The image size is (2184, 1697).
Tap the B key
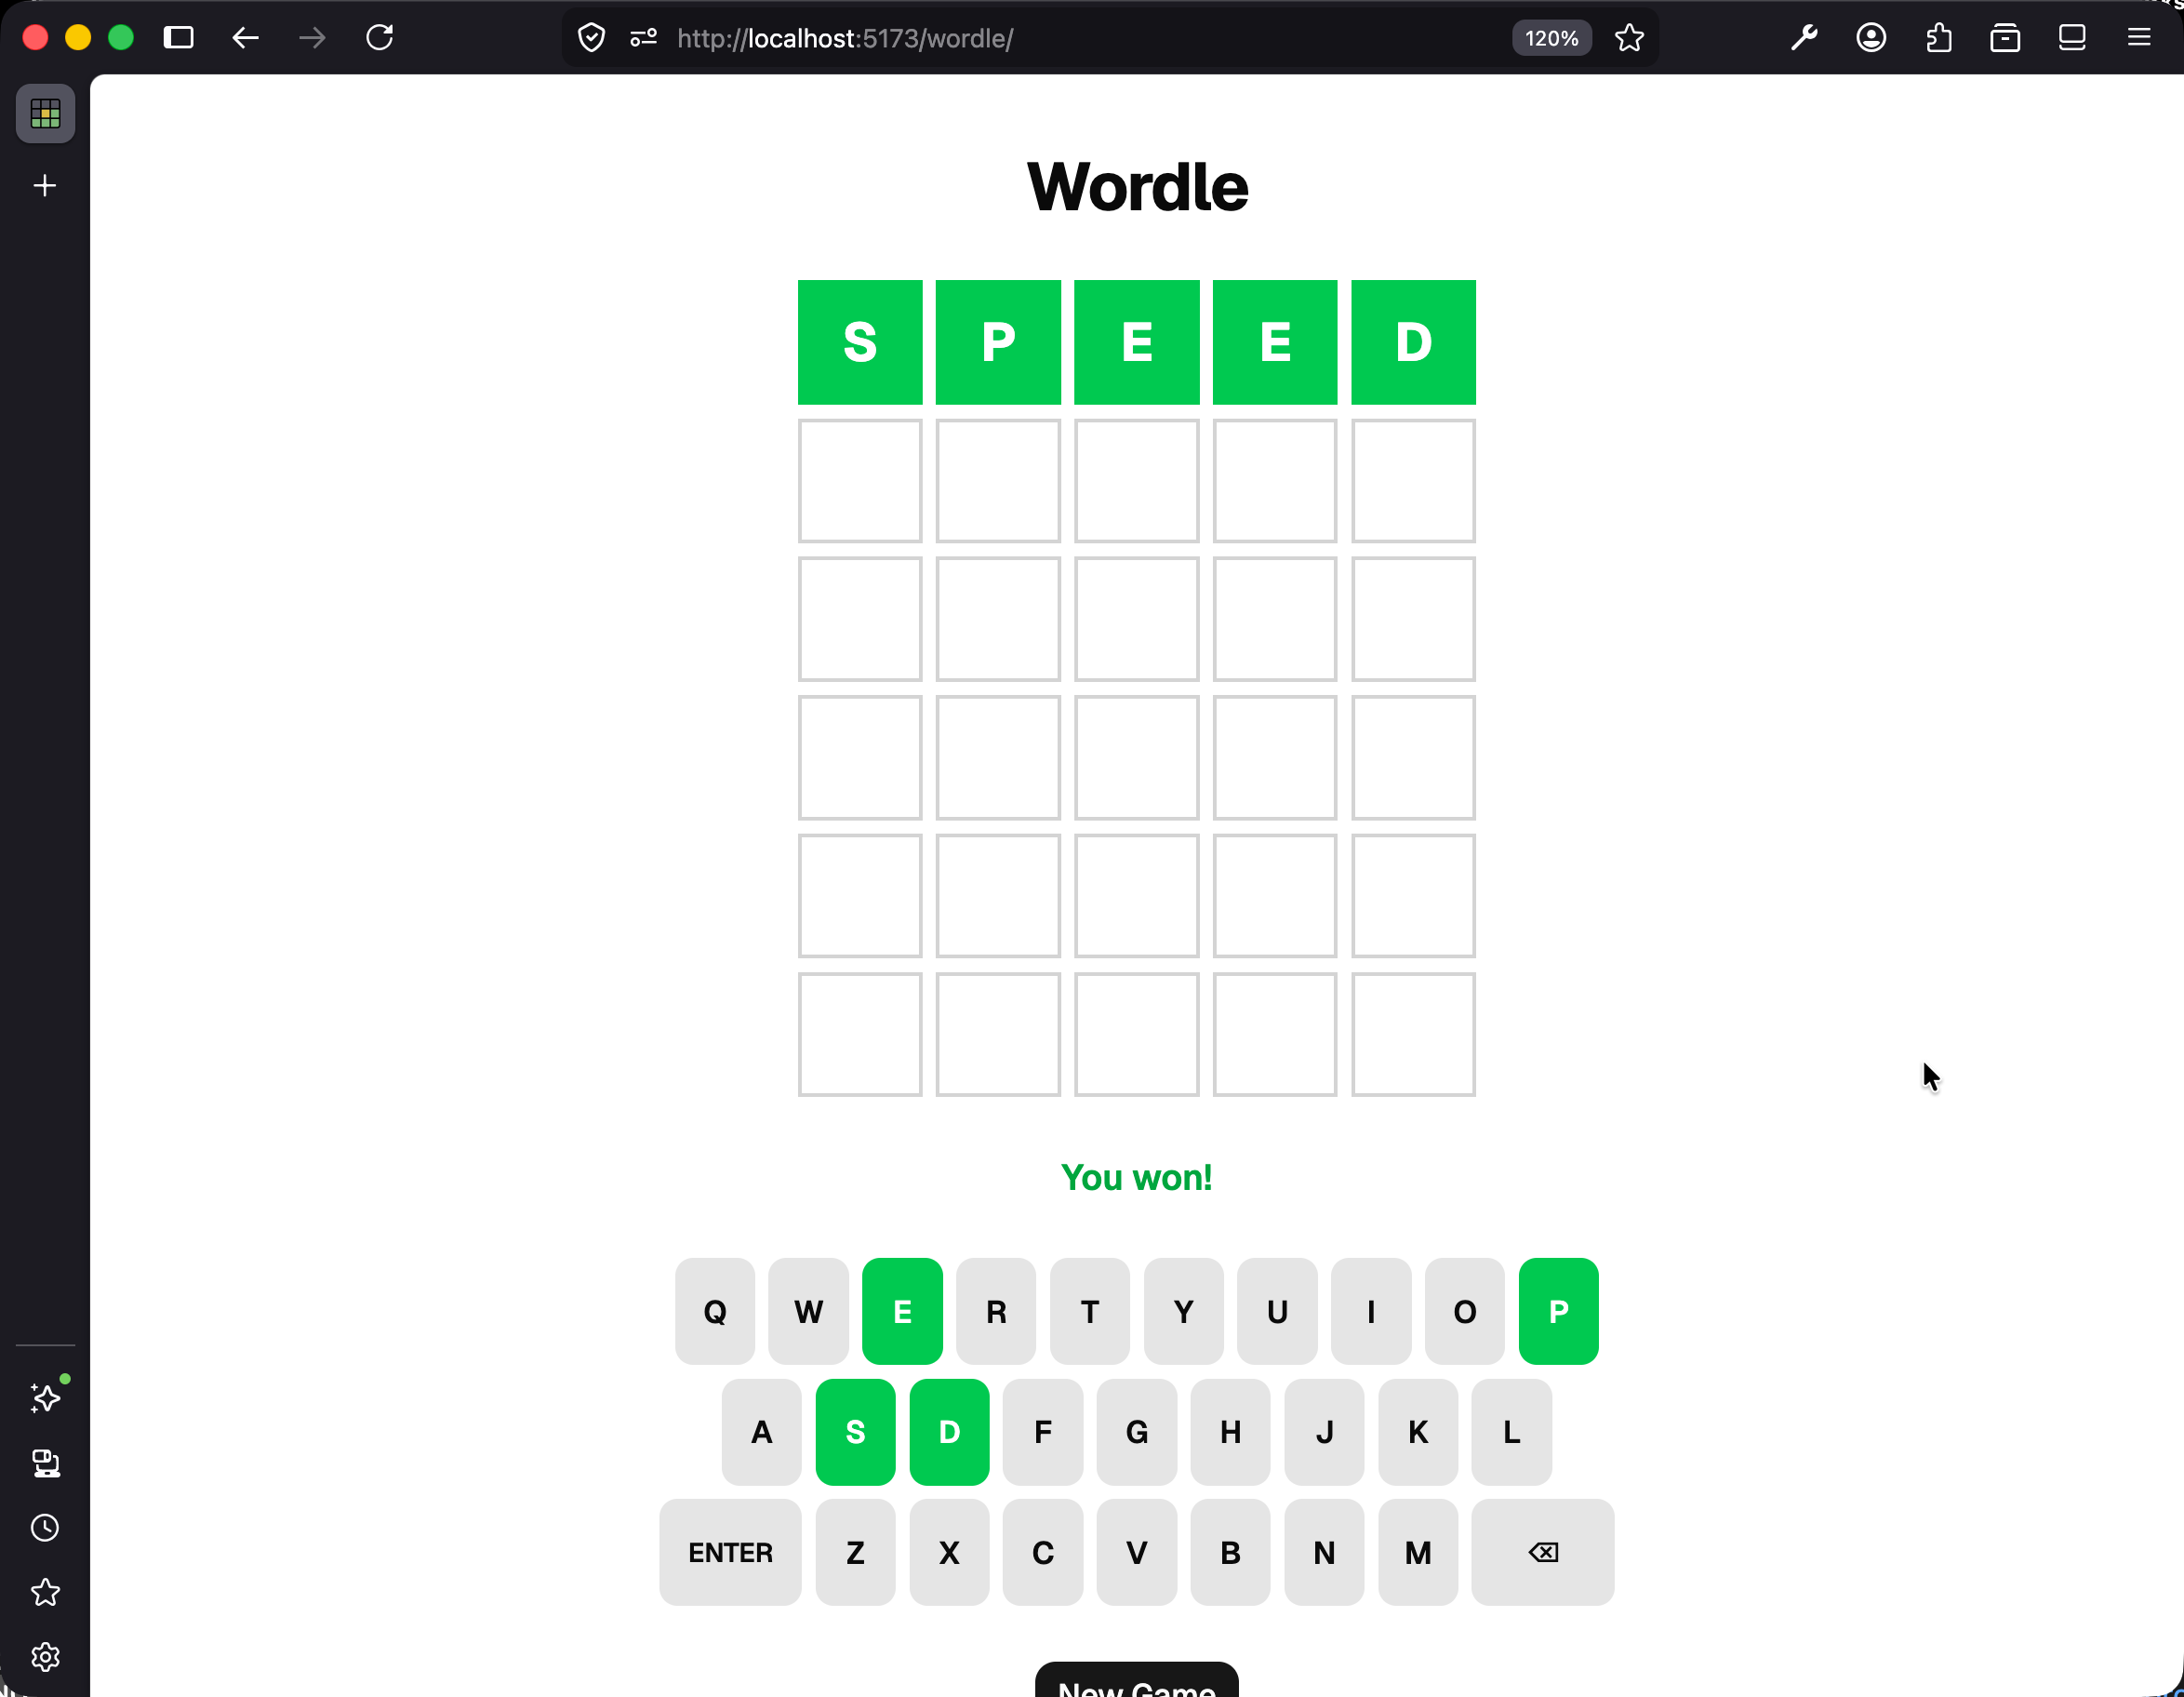[1231, 1552]
